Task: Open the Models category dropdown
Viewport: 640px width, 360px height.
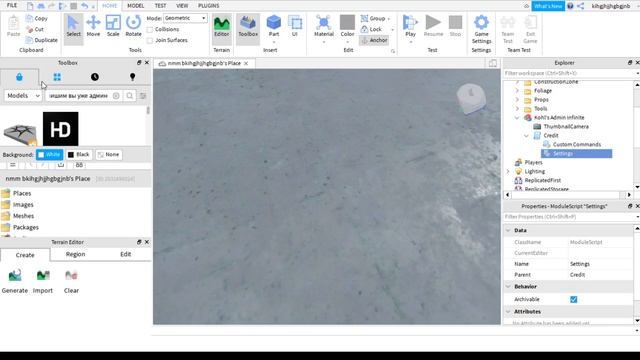Action: point(23,96)
